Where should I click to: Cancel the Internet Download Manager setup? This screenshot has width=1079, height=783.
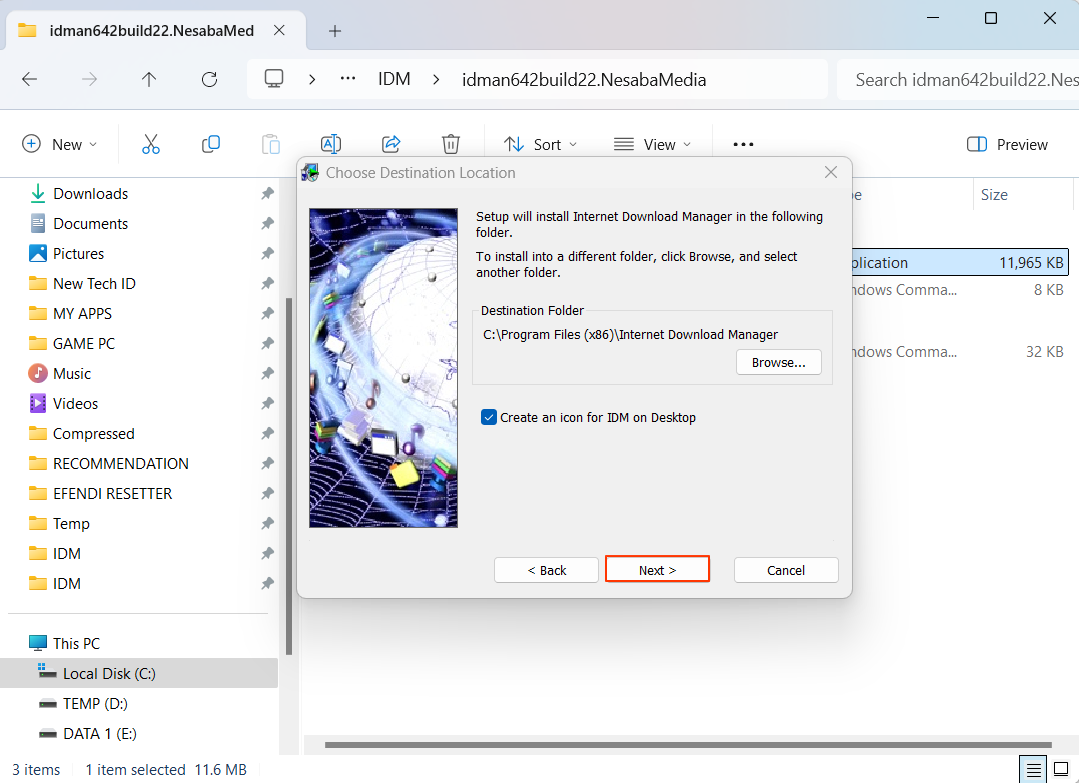786,570
